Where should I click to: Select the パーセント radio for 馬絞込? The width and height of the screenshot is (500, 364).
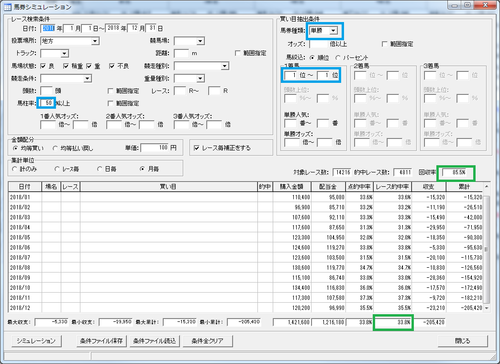click(338, 58)
